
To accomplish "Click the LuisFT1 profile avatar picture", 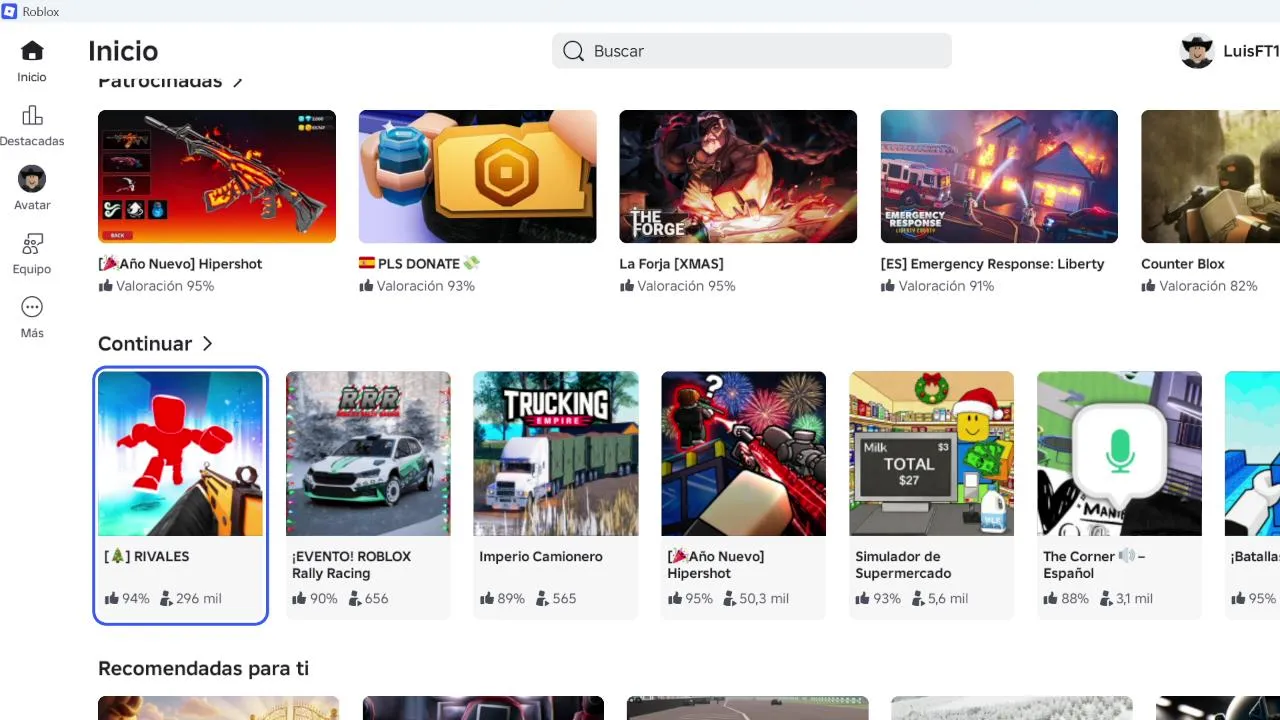I will 1197,51.
